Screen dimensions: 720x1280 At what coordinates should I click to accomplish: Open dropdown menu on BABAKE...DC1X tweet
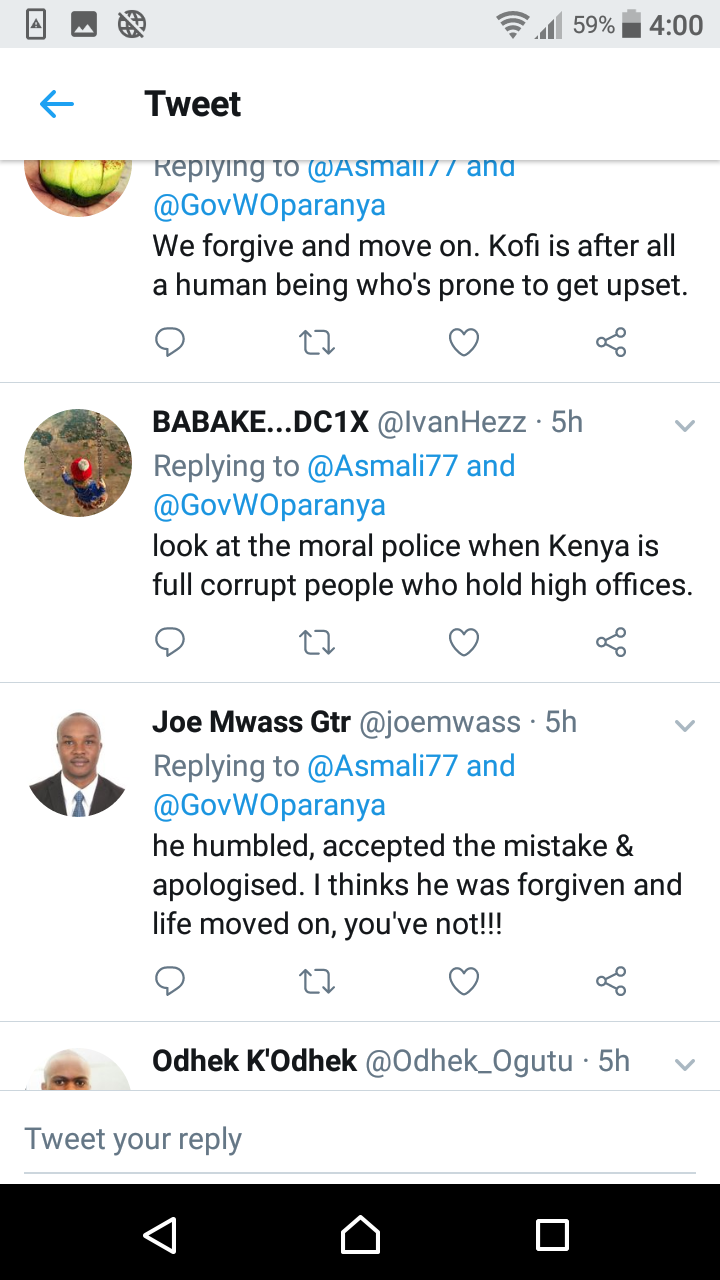pos(685,425)
